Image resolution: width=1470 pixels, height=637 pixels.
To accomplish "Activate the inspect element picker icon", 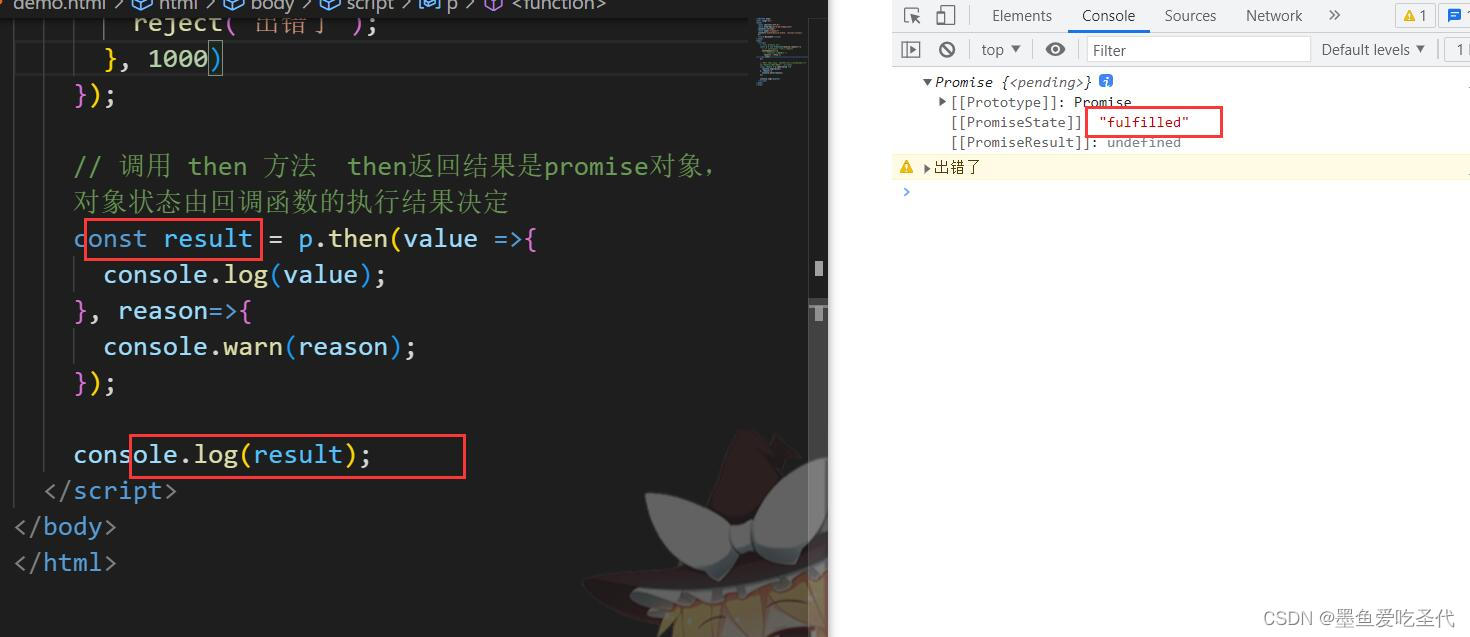I will 911,16.
